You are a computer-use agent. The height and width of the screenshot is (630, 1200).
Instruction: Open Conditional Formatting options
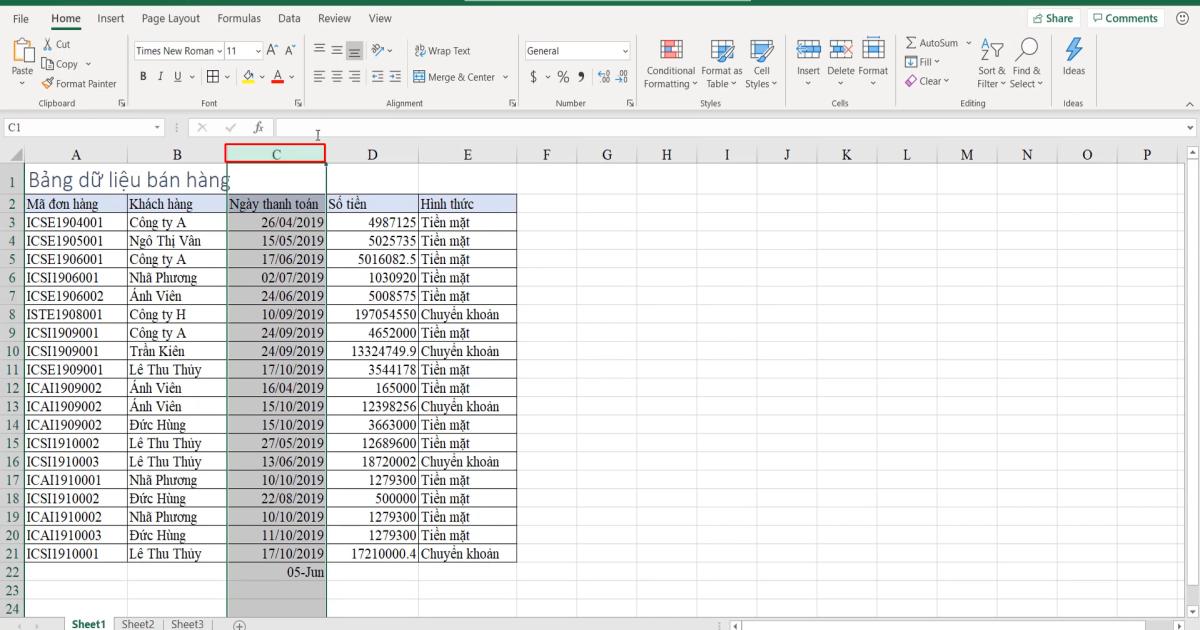[x=669, y=64]
